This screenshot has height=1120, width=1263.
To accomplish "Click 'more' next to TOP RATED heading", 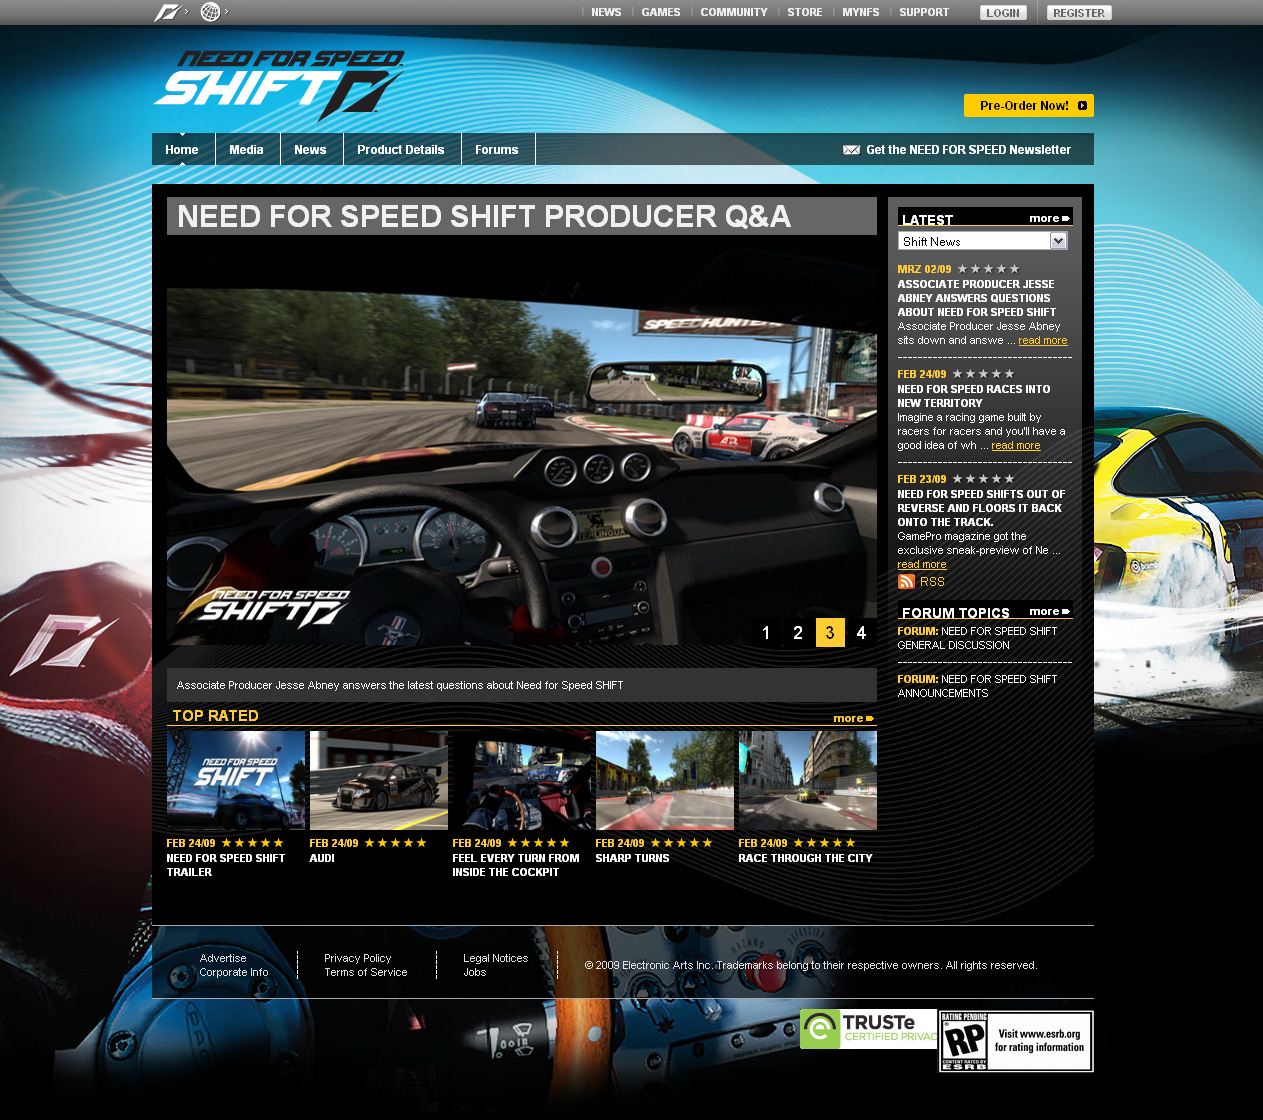I will (854, 718).
